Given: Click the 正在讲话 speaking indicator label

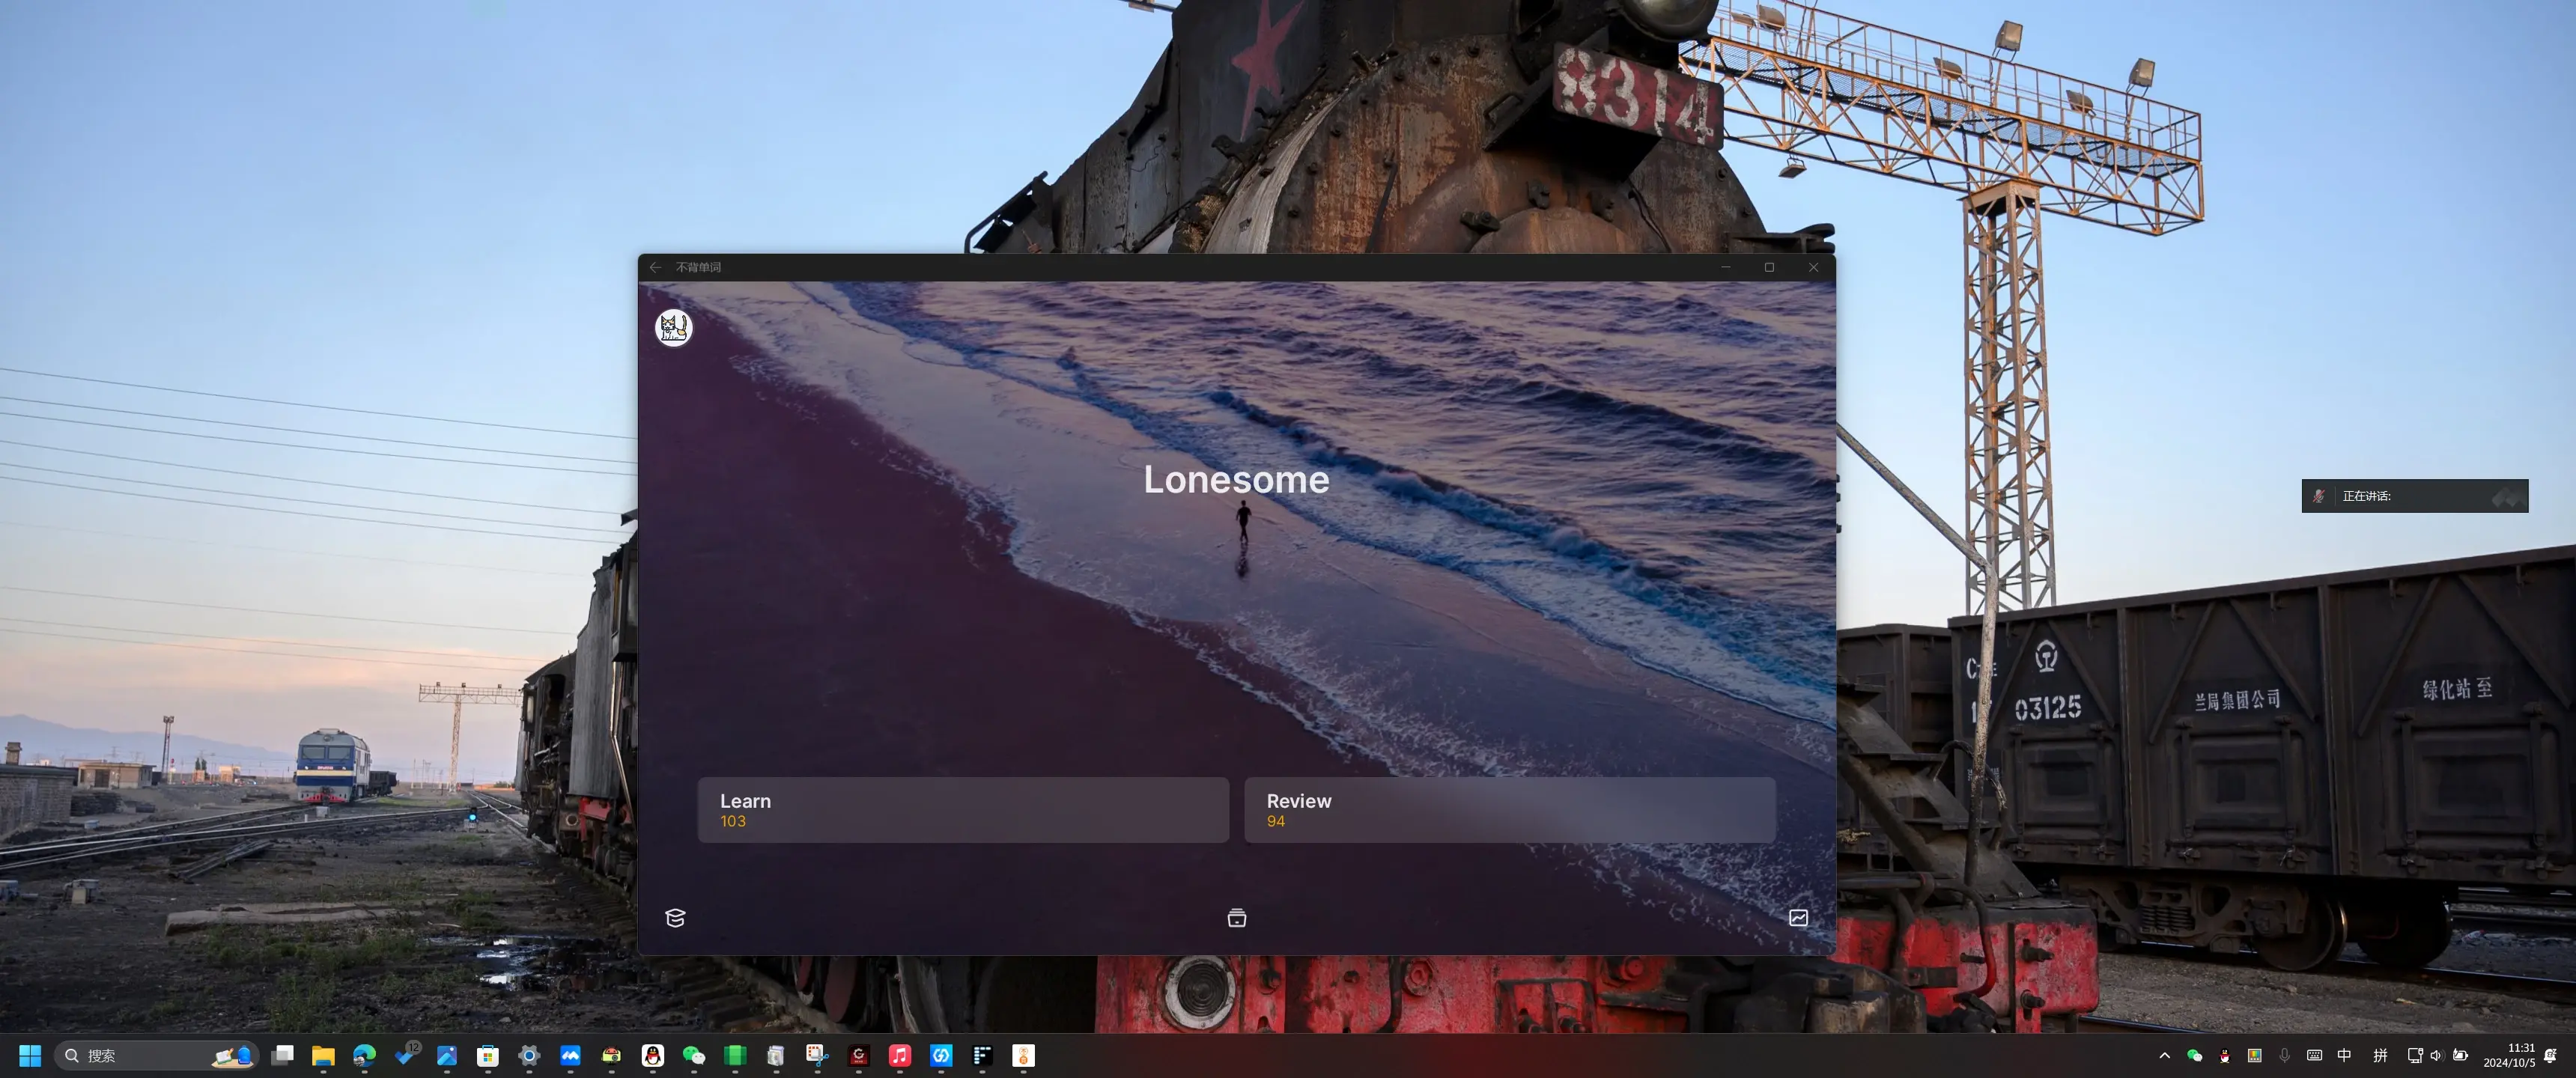Looking at the screenshot, I should [x=2366, y=496].
